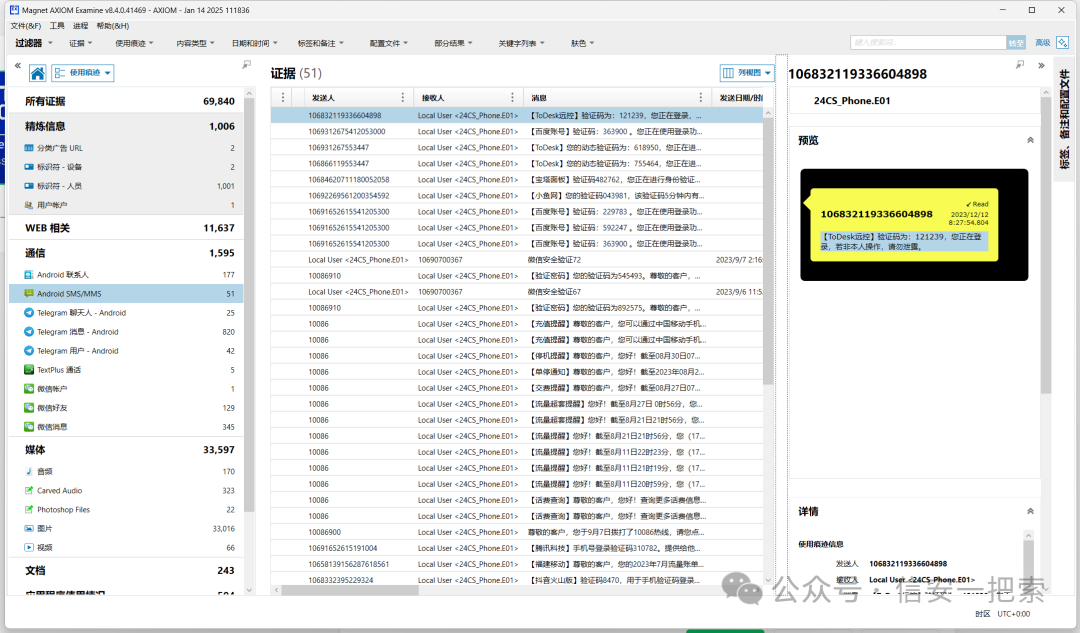Open the 工具 menu

(x=57, y=26)
